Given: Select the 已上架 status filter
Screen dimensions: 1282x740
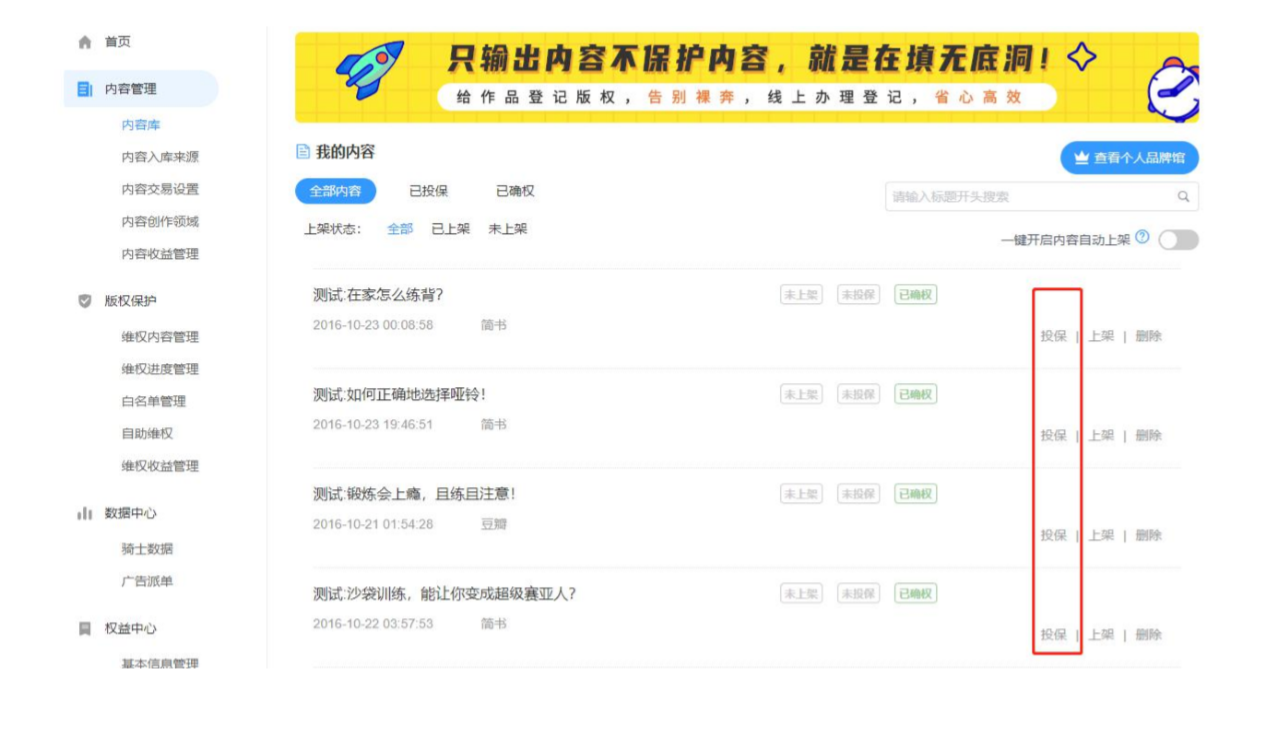Looking at the screenshot, I should point(450,229).
